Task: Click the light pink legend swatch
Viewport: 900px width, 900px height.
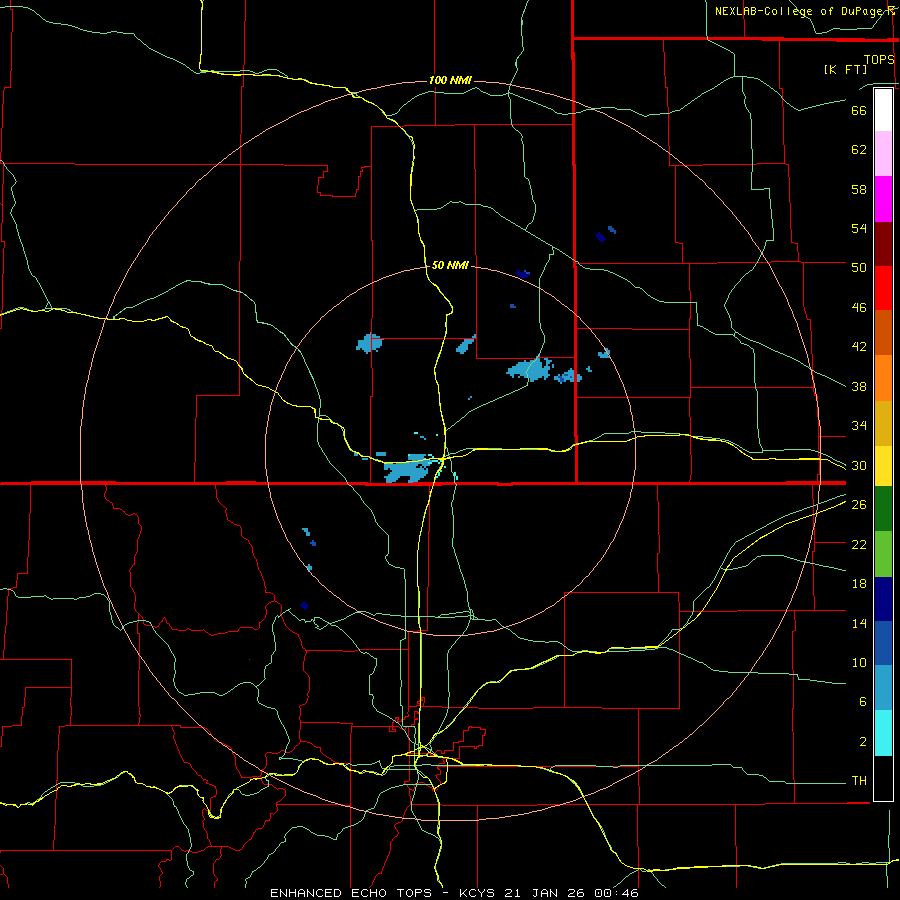Action: pyautogui.click(x=883, y=153)
